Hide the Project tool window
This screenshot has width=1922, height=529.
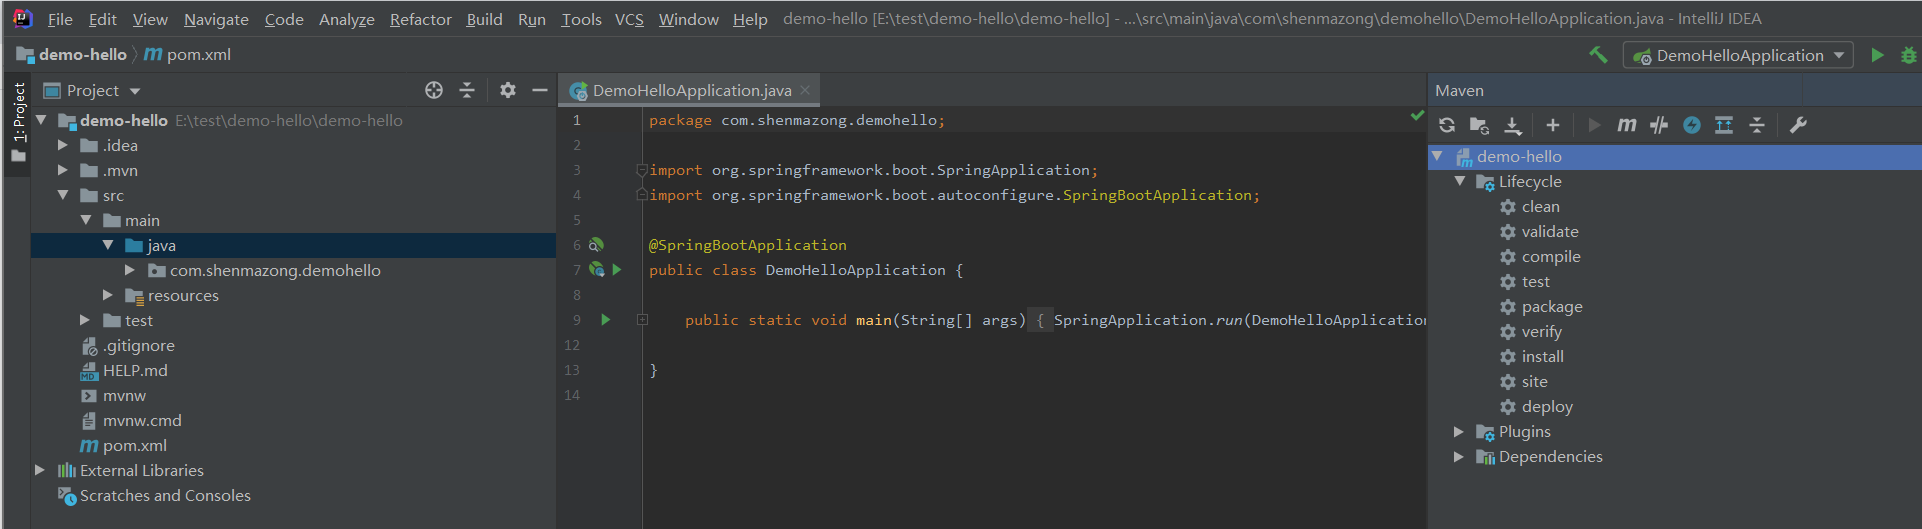pyautogui.click(x=540, y=90)
